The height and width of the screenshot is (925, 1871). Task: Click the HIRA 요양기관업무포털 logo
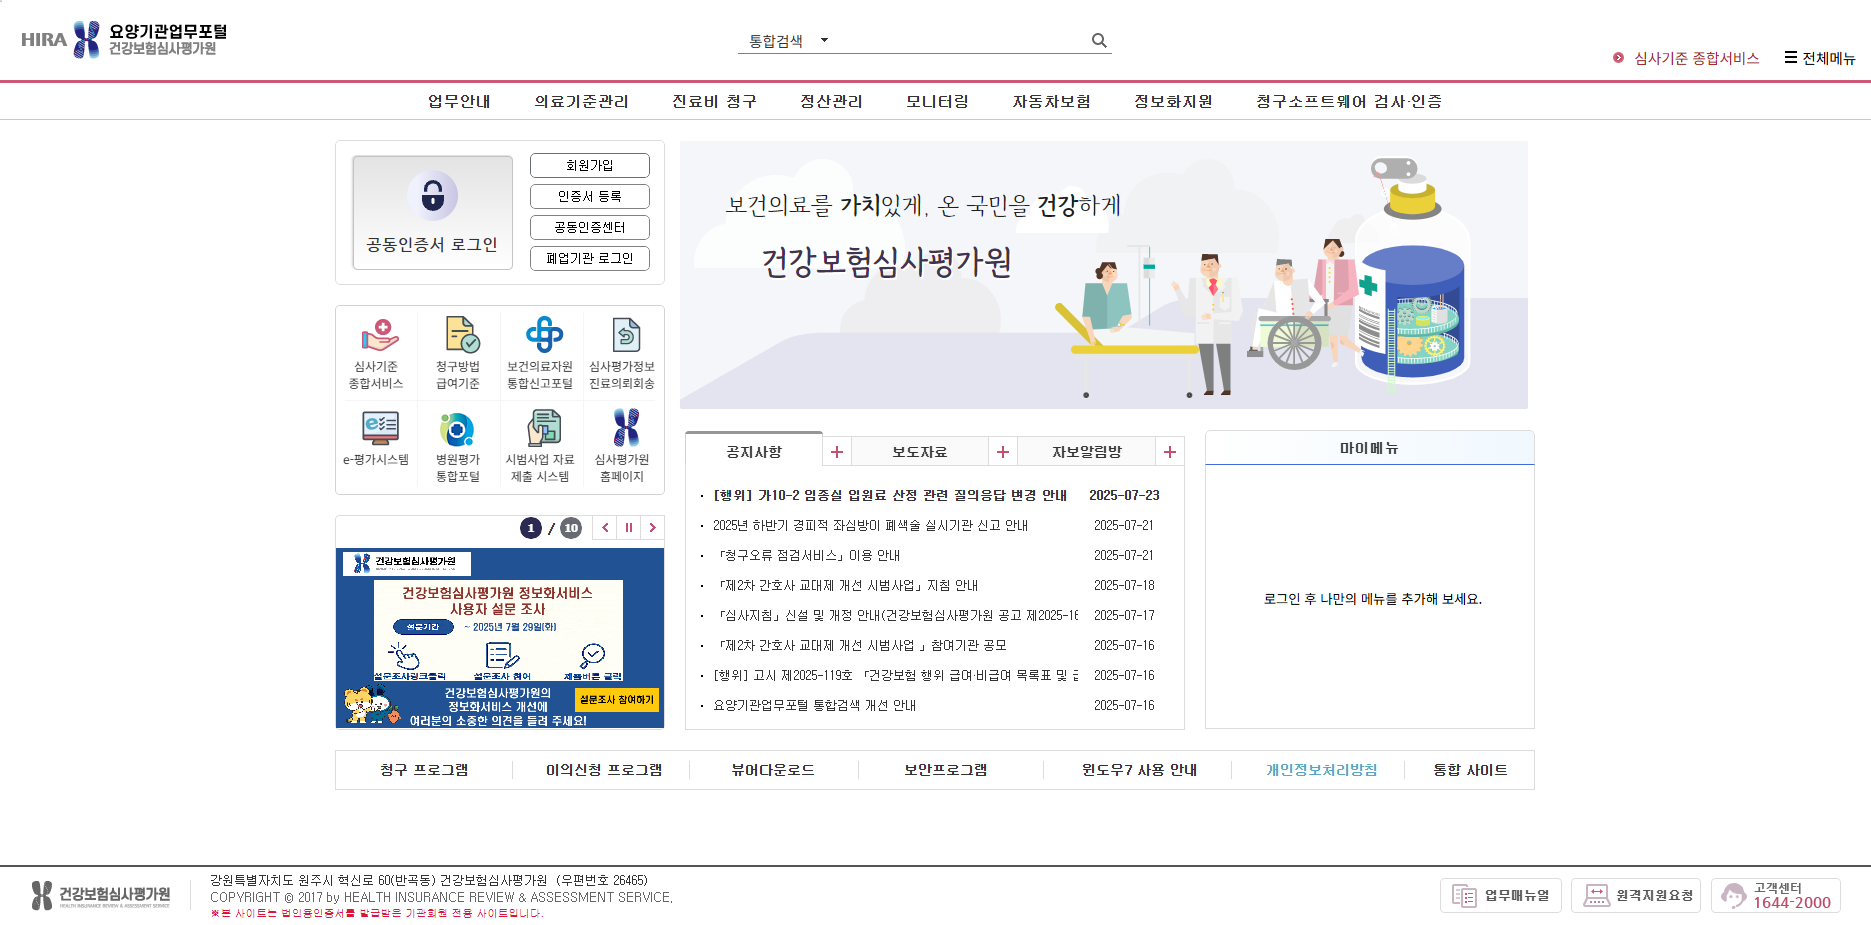124,40
